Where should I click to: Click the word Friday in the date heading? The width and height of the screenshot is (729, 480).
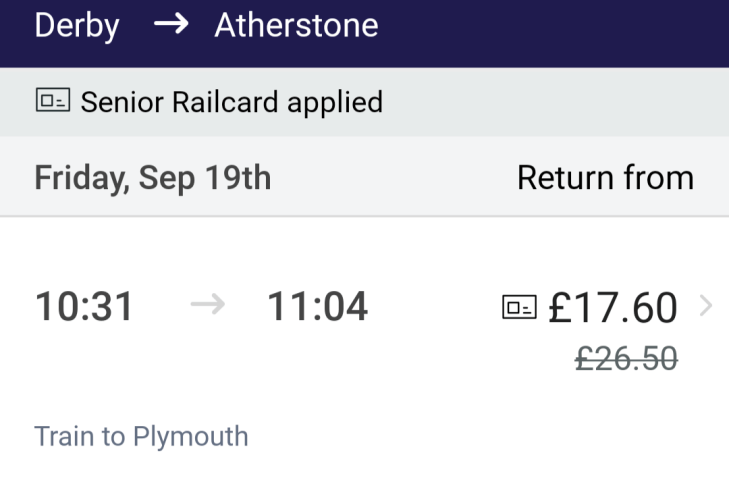coord(78,178)
